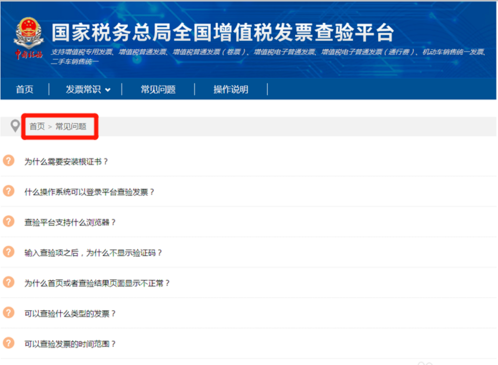The height and width of the screenshot is (365, 498).
Task: Click question icon beside 为什么不显示验证码
Action: click(x=9, y=252)
